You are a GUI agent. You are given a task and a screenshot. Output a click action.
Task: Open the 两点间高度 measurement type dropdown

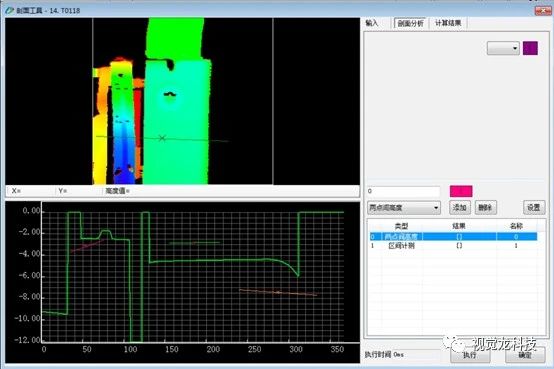point(403,207)
